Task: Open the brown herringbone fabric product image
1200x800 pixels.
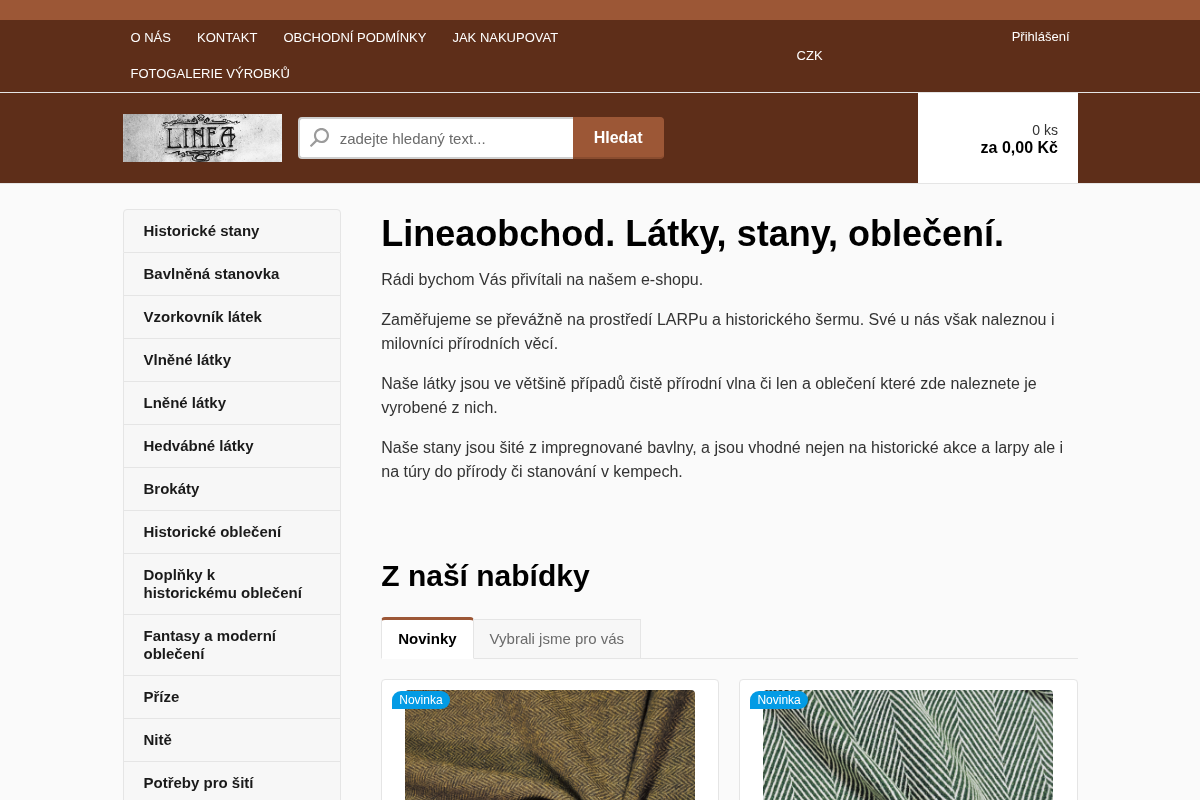Action: [550, 745]
